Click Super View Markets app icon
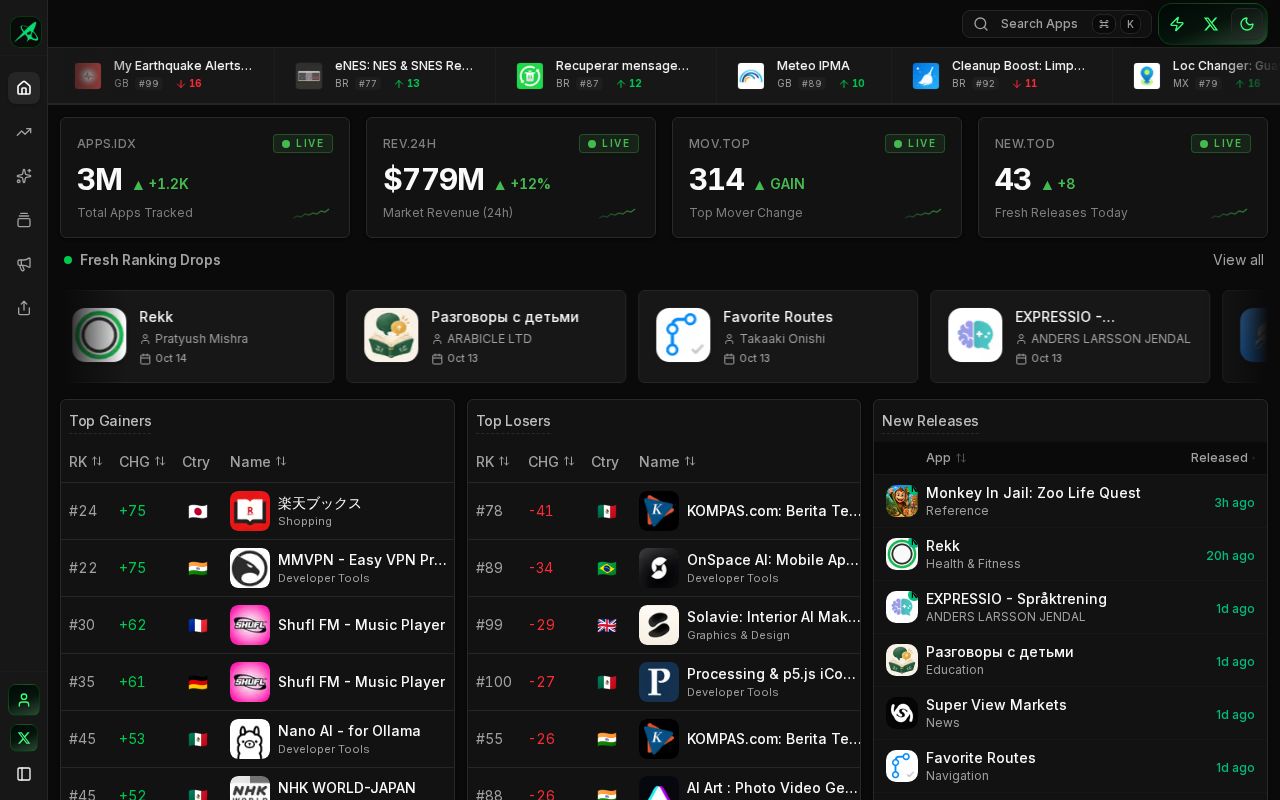Image resolution: width=1280 pixels, height=800 pixels. click(x=902, y=713)
